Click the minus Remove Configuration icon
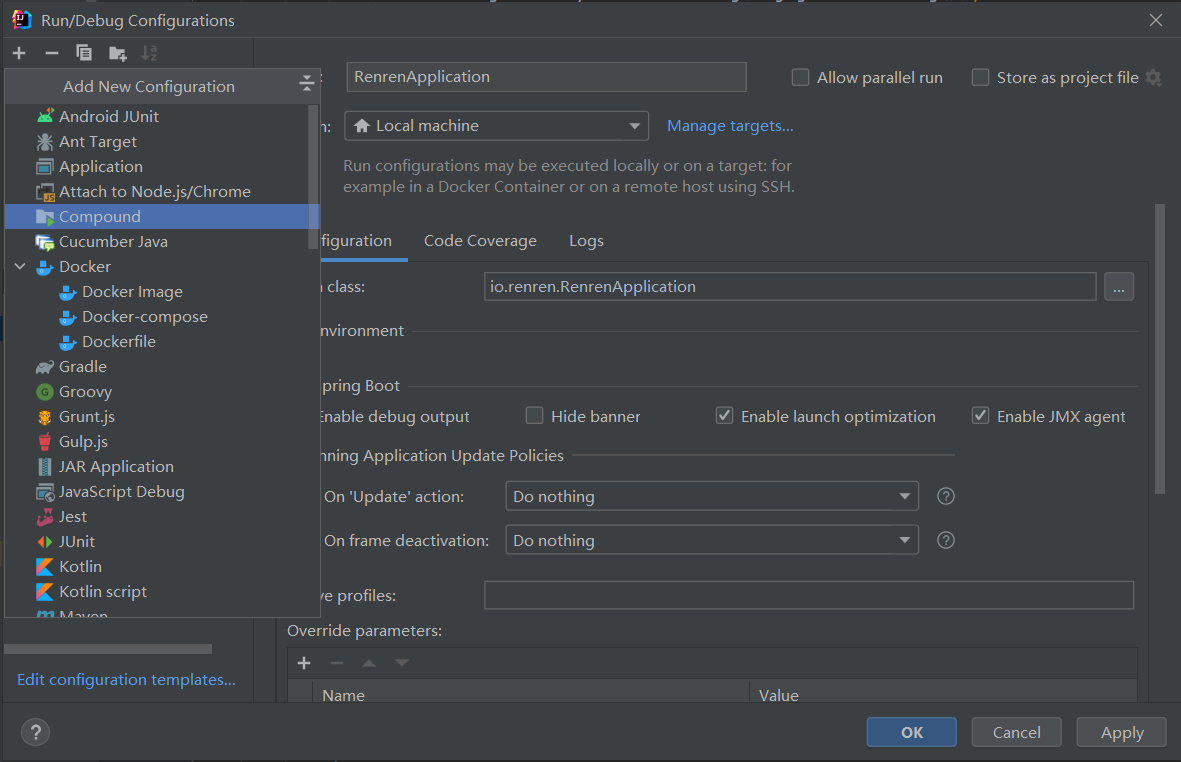 [52, 53]
